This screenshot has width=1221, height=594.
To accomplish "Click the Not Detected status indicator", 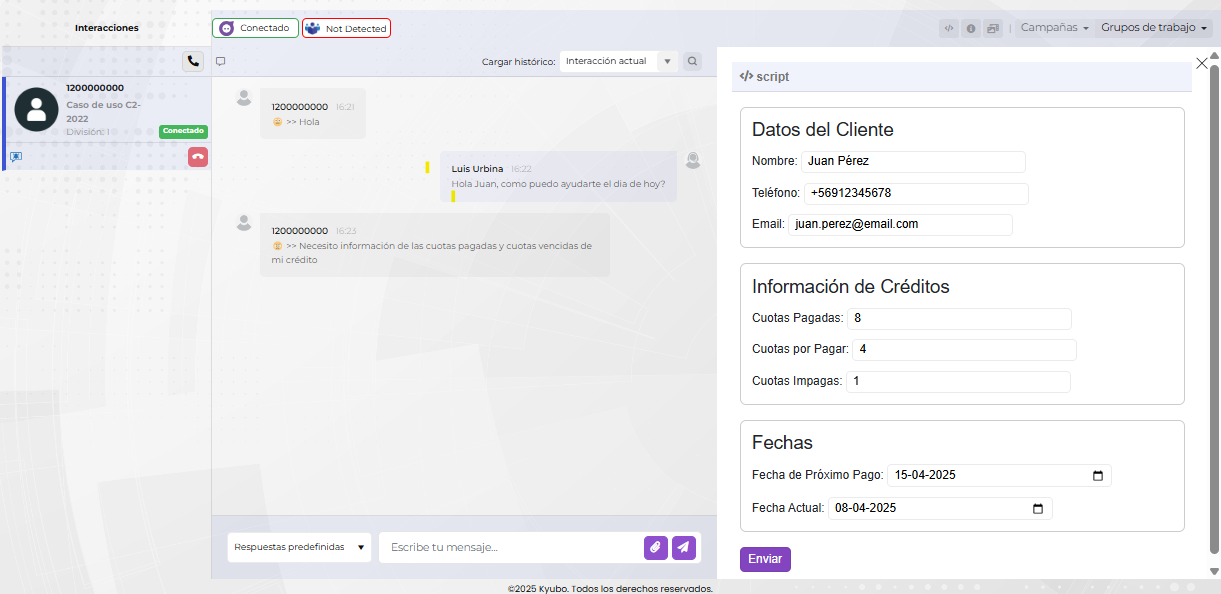I will (x=346, y=28).
